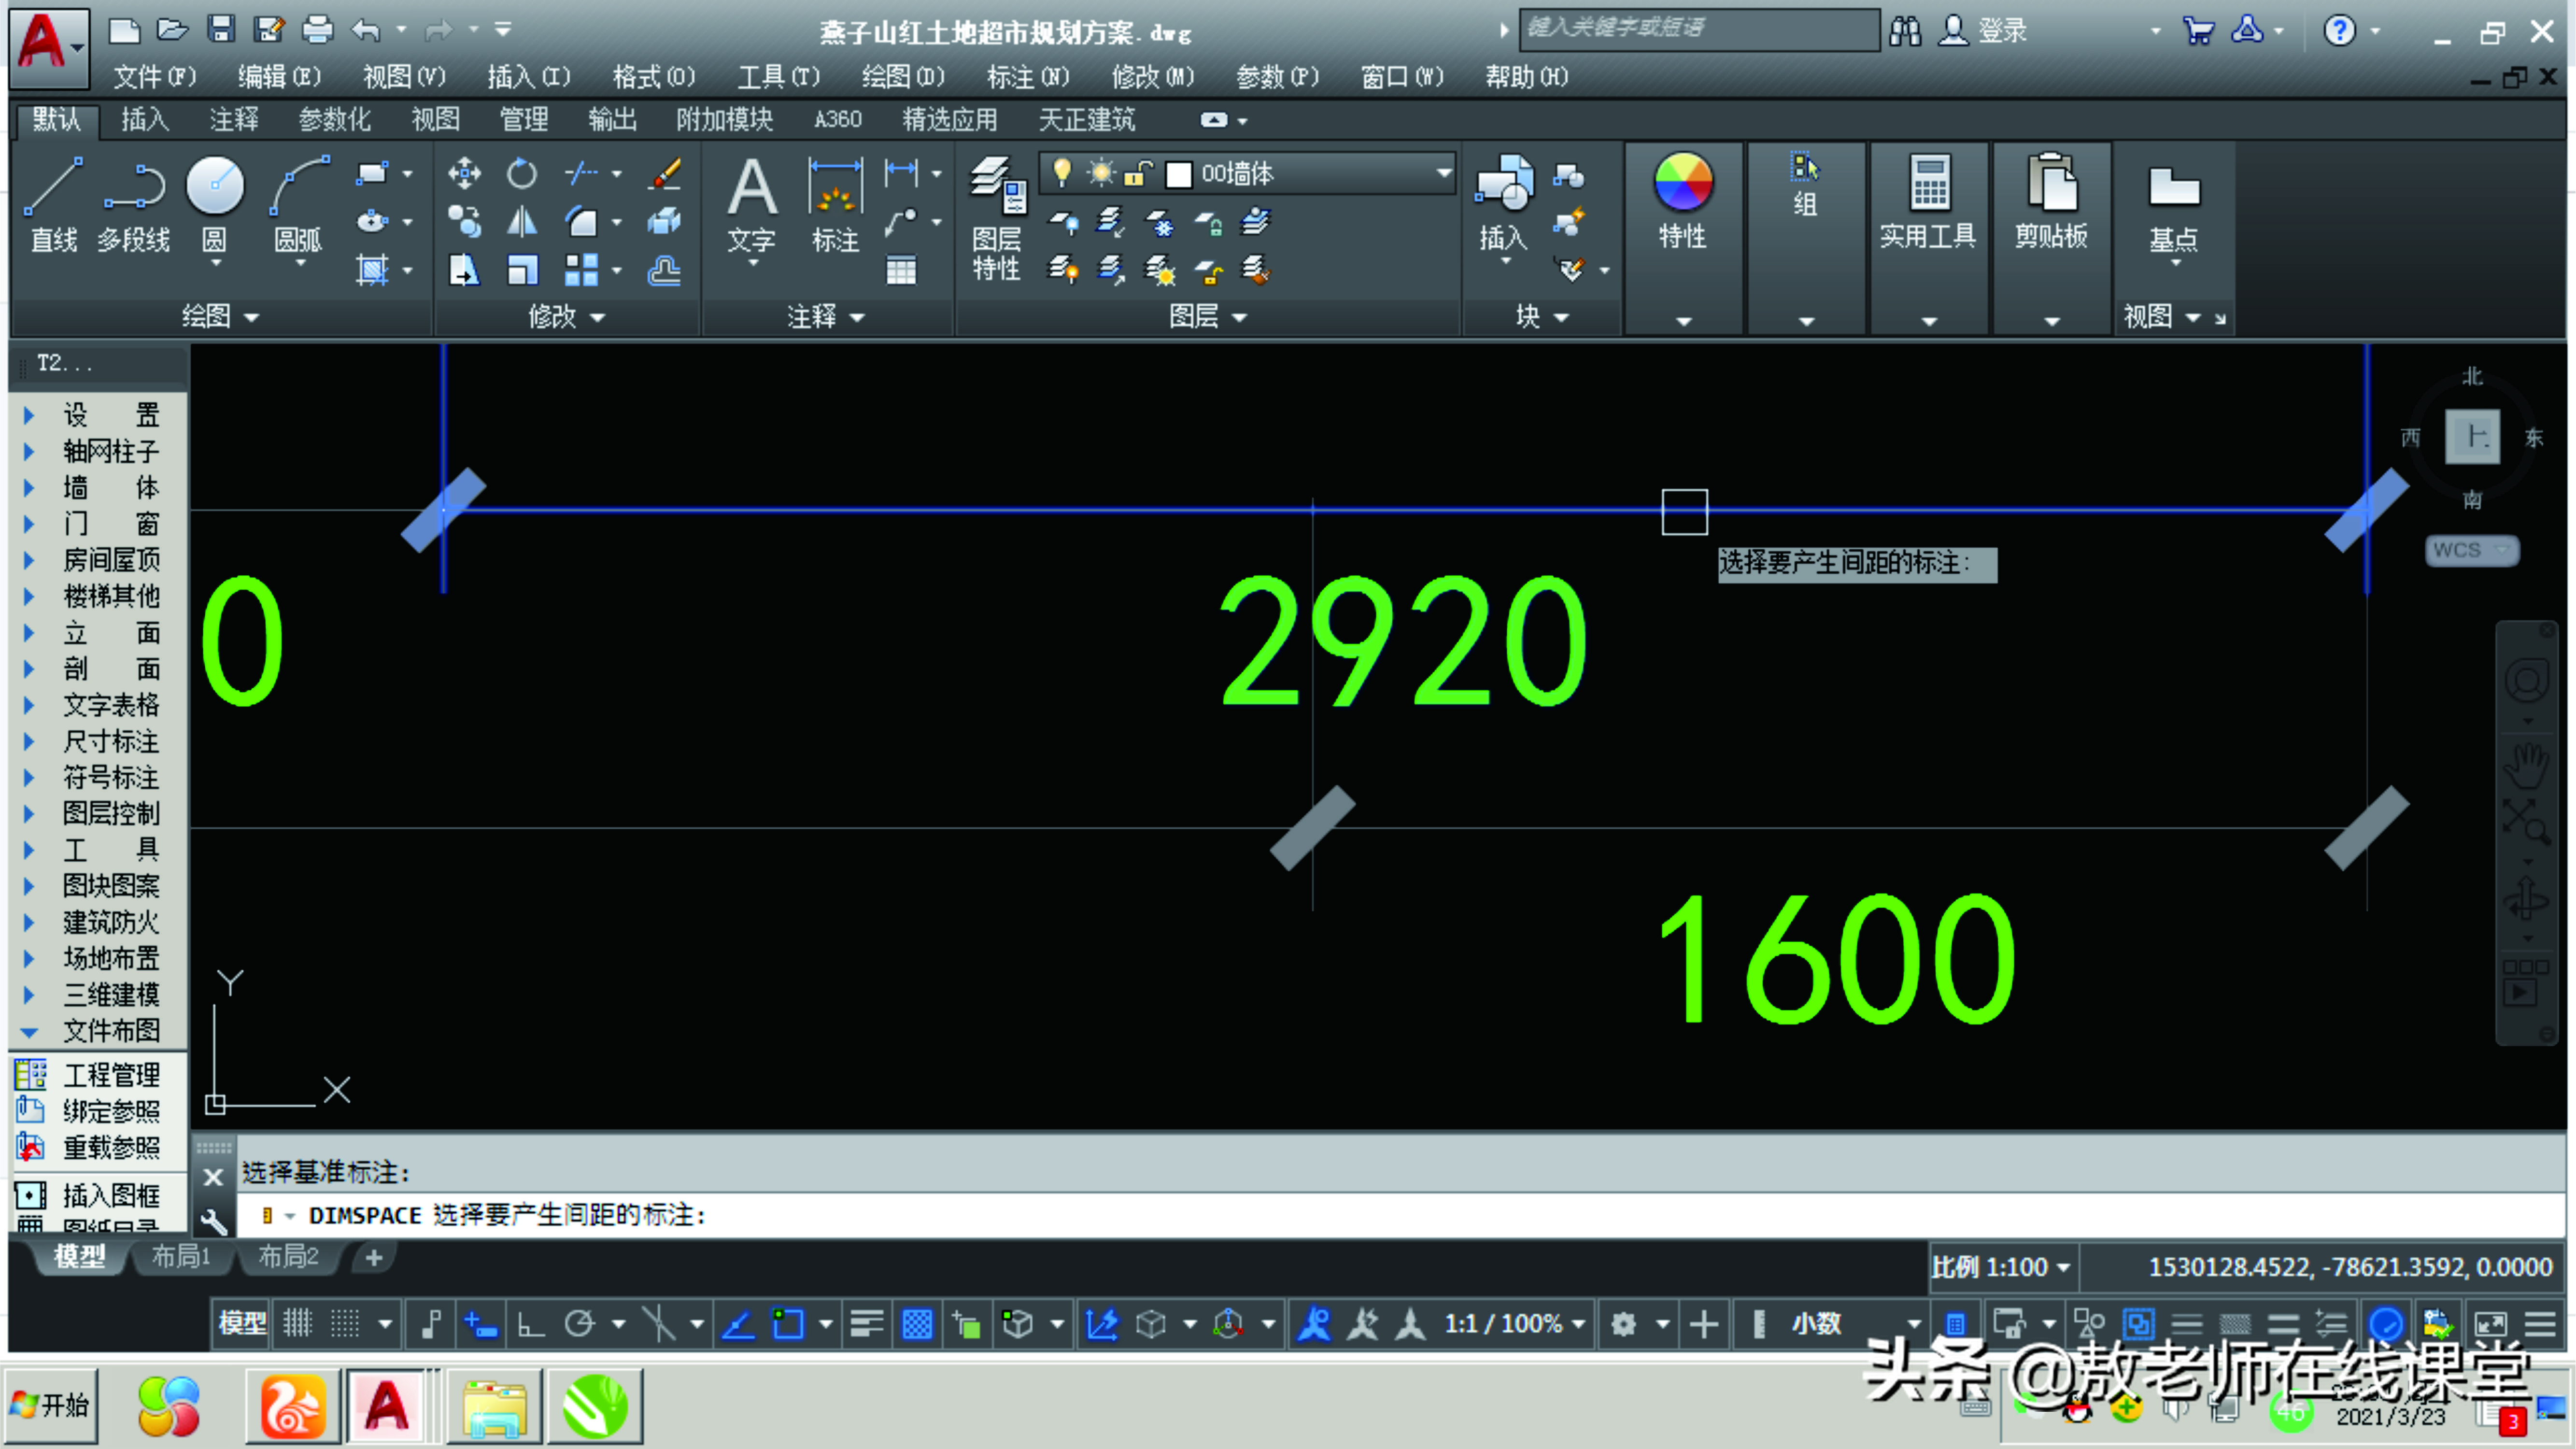Select the 直线 (Line) tool
Image resolution: width=2576 pixels, height=1449 pixels.
[x=54, y=205]
